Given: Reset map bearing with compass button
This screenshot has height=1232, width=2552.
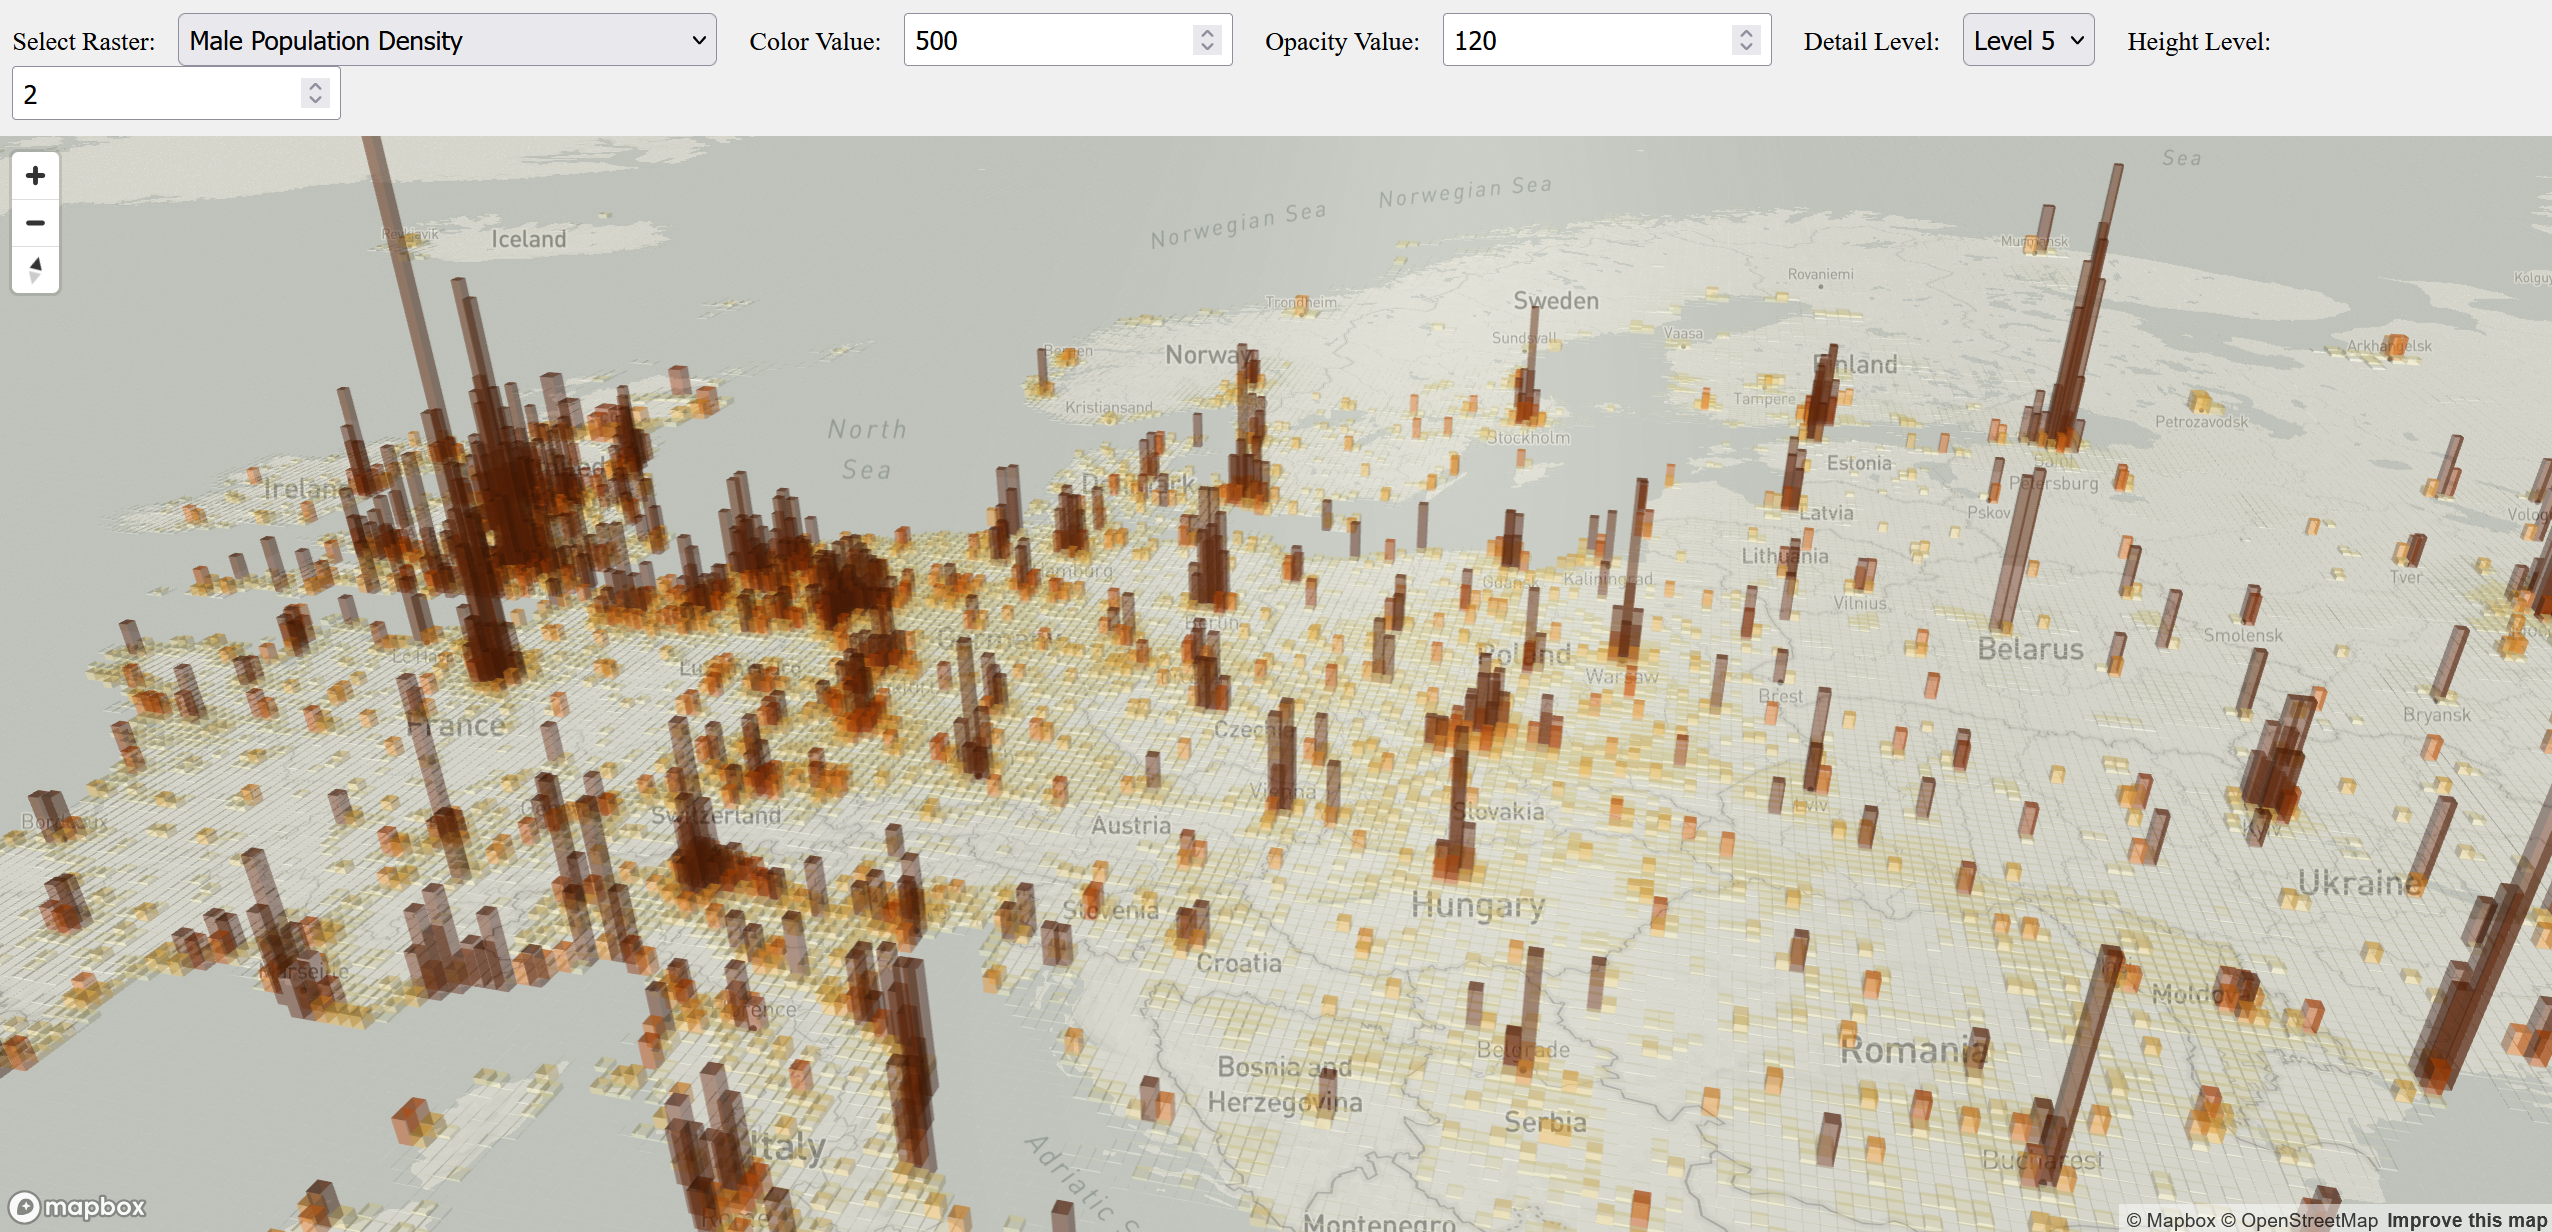Looking at the screenshot, I should (x=35, y=270).
